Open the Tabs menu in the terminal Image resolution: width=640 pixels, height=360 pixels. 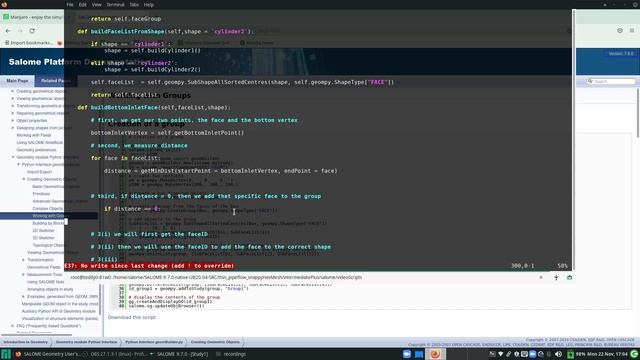point(134,5)
